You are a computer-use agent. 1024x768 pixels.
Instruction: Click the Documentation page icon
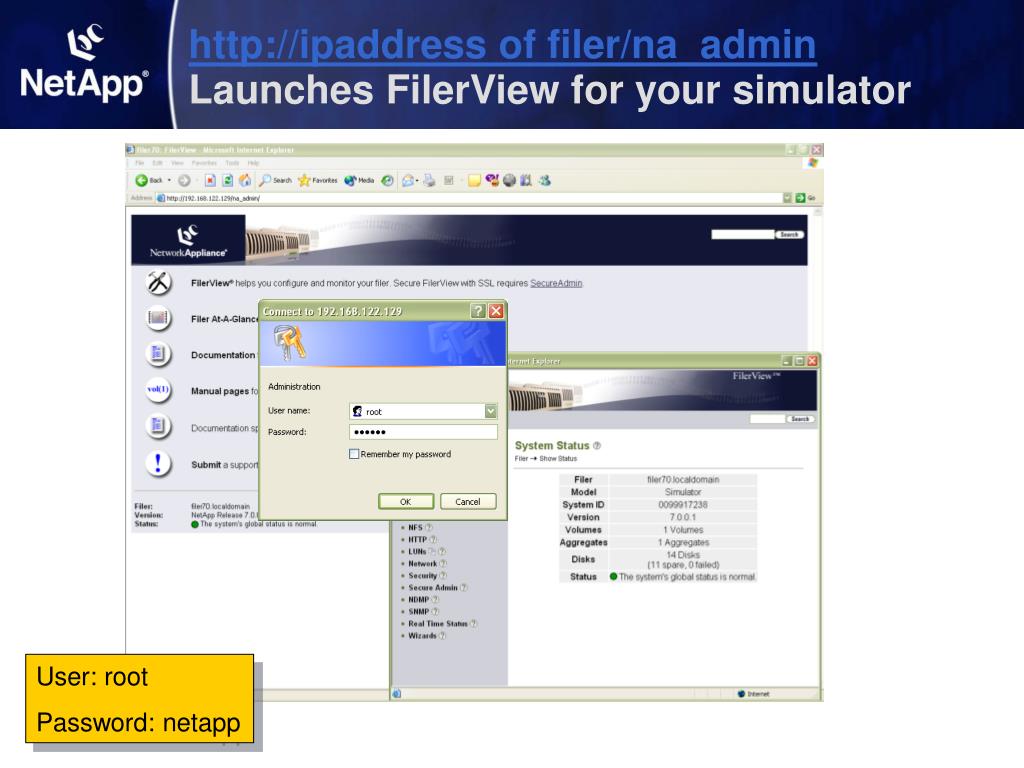click(158, 354)
